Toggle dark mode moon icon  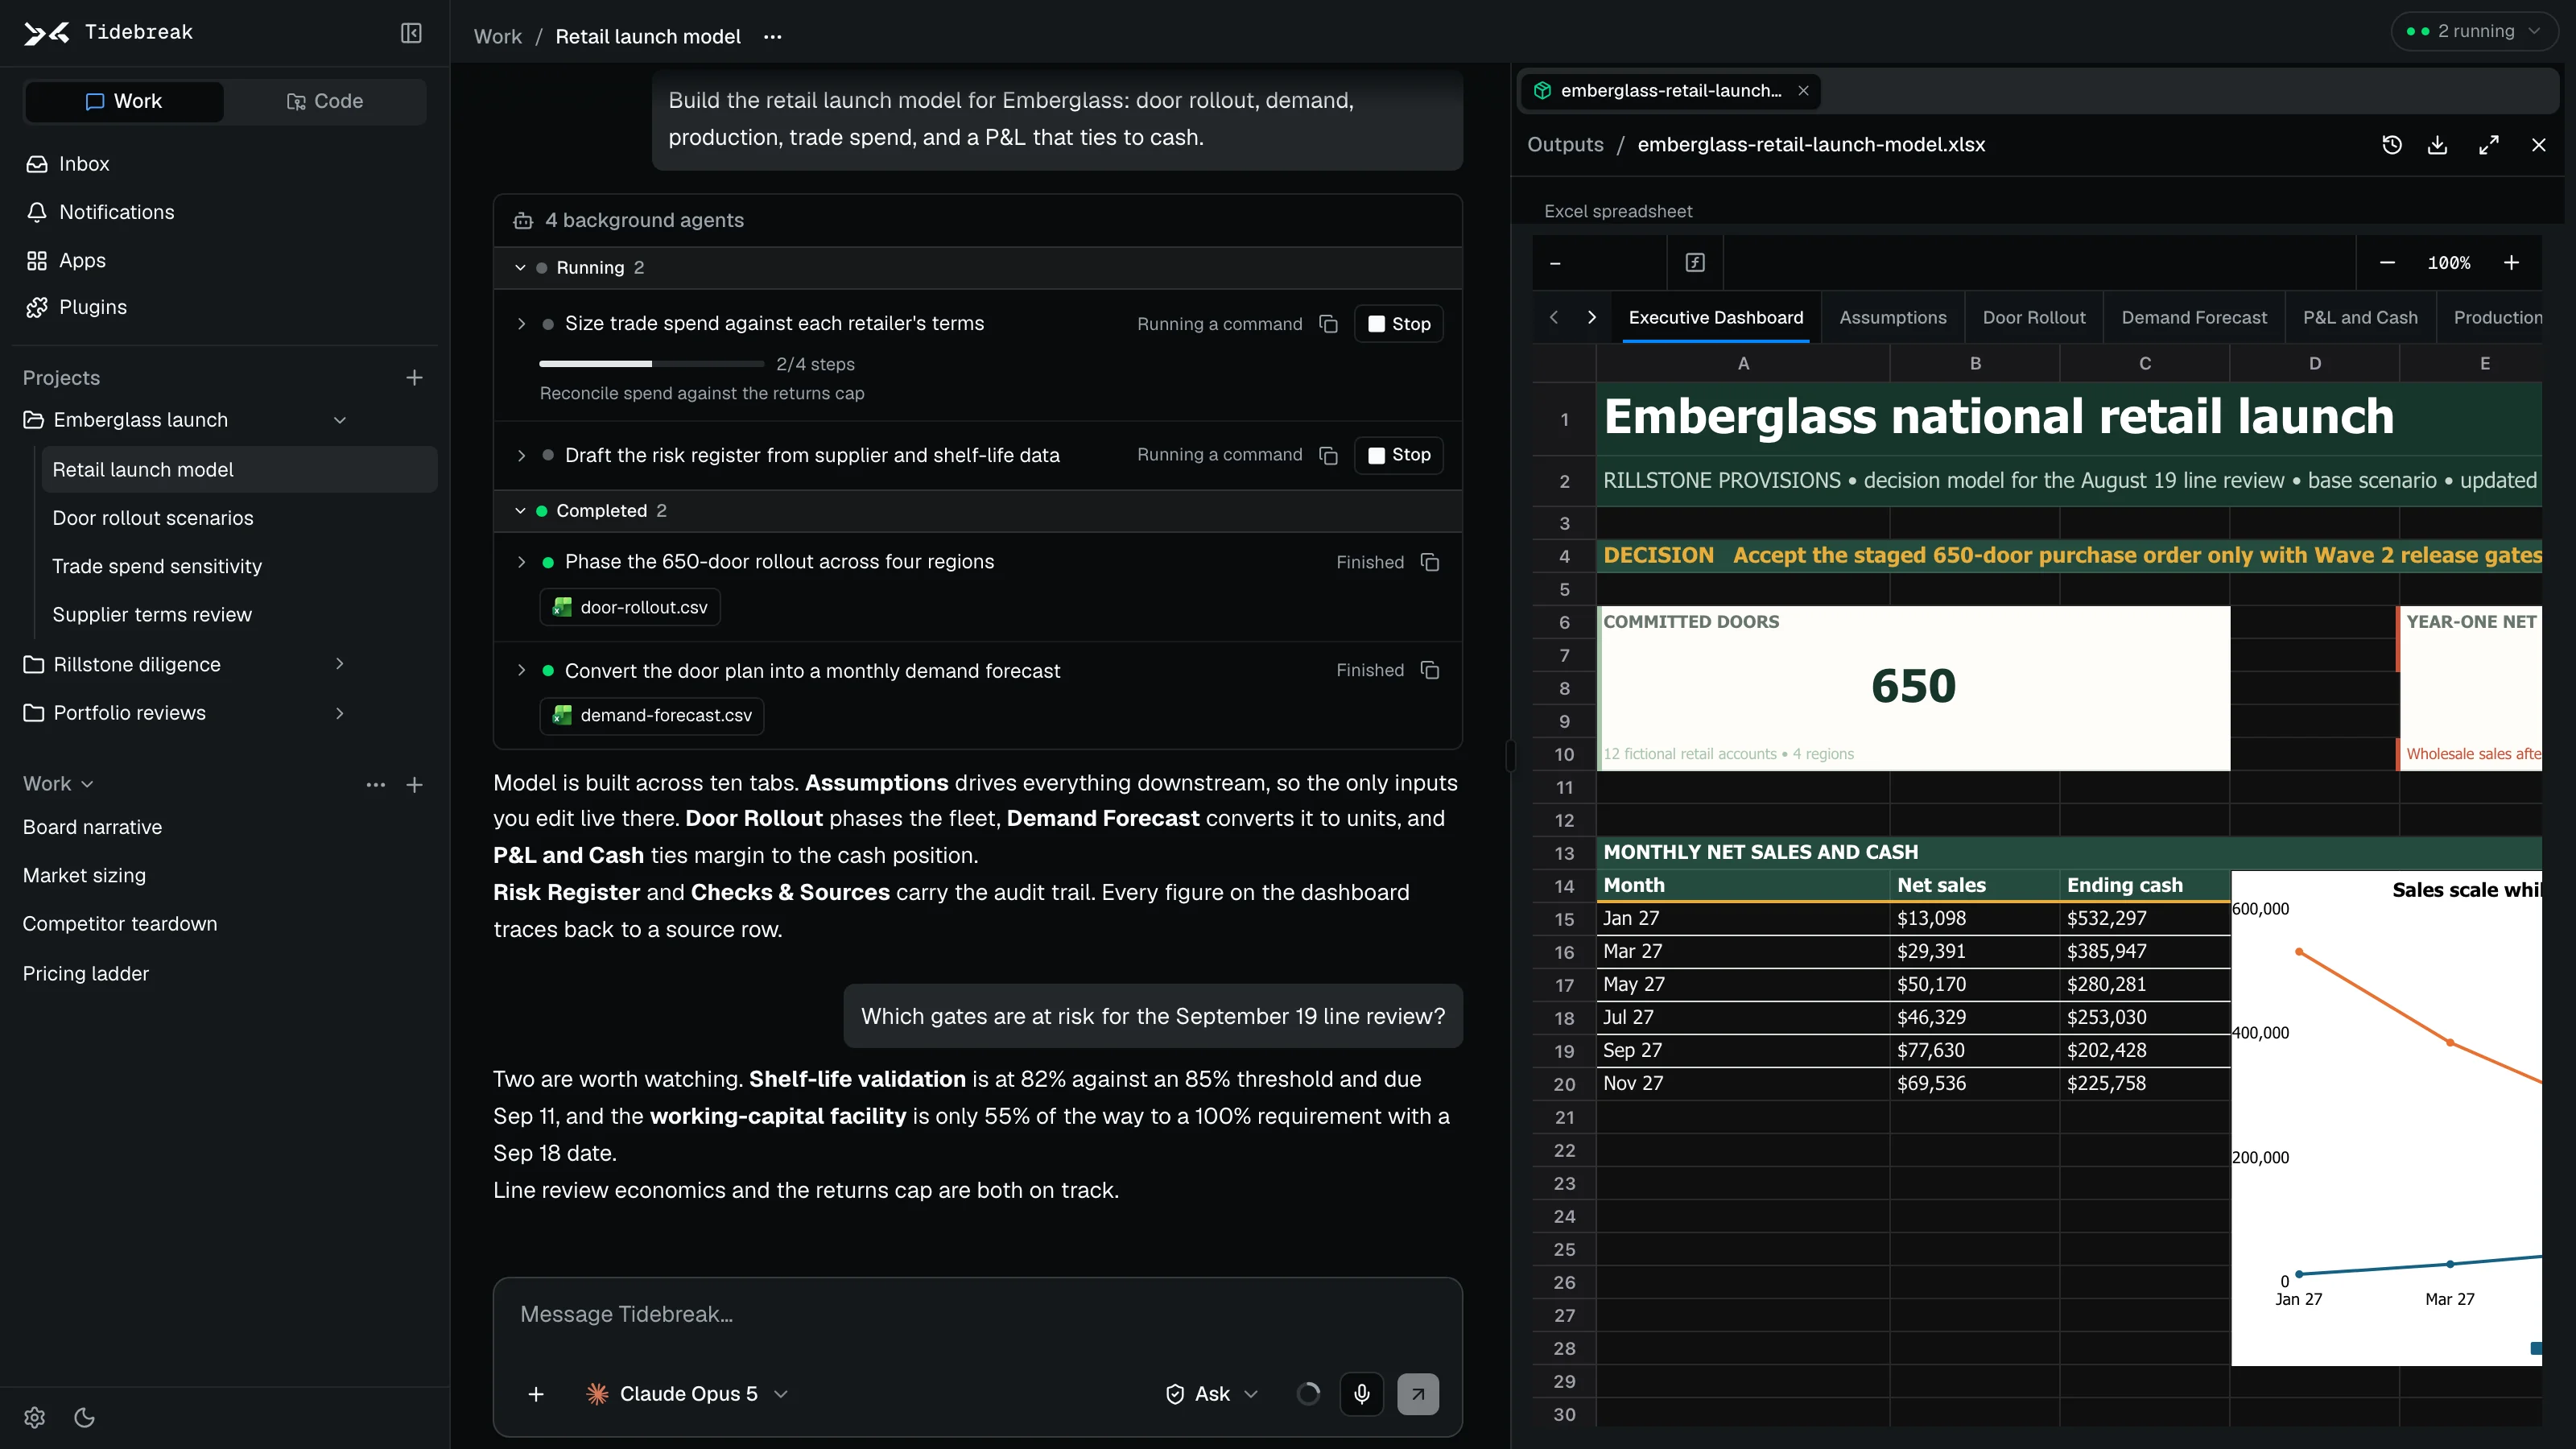[x=85, y=1417]
